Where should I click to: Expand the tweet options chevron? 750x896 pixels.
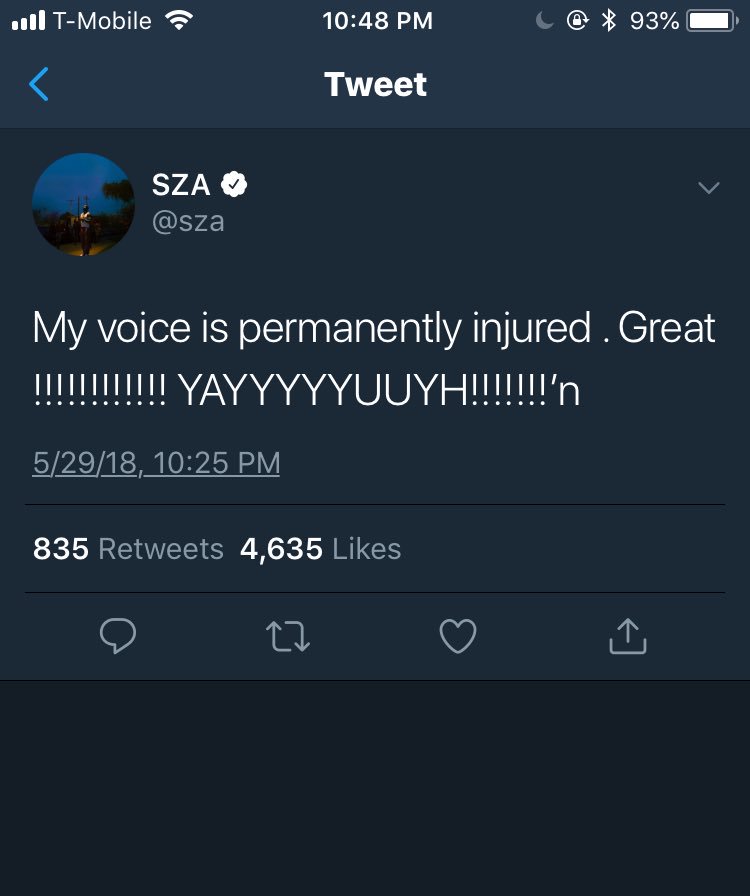tap(709, 187)
